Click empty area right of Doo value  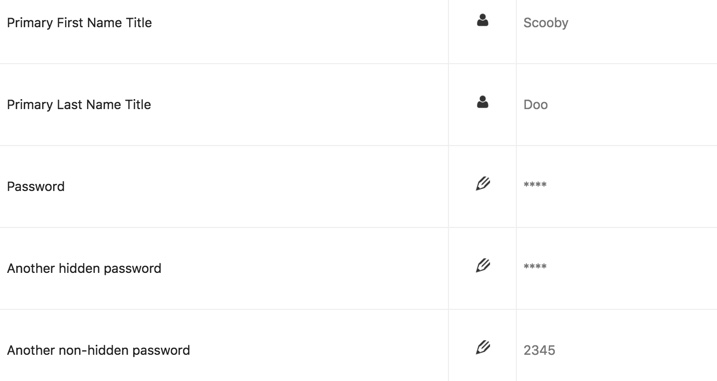(633, 105)
